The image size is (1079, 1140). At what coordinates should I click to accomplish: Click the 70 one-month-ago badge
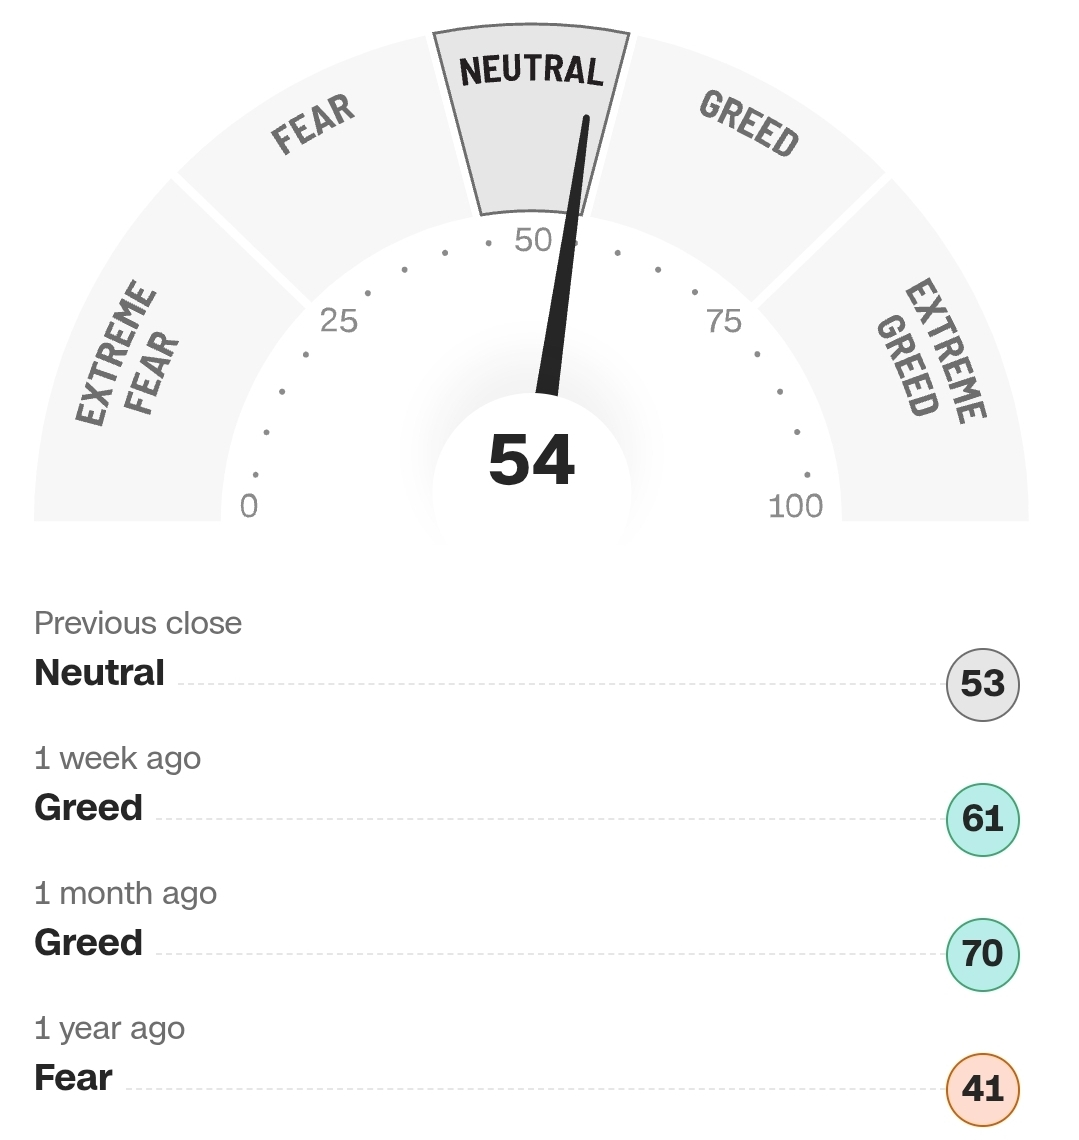pyautogui.click(x=983, y=955)
